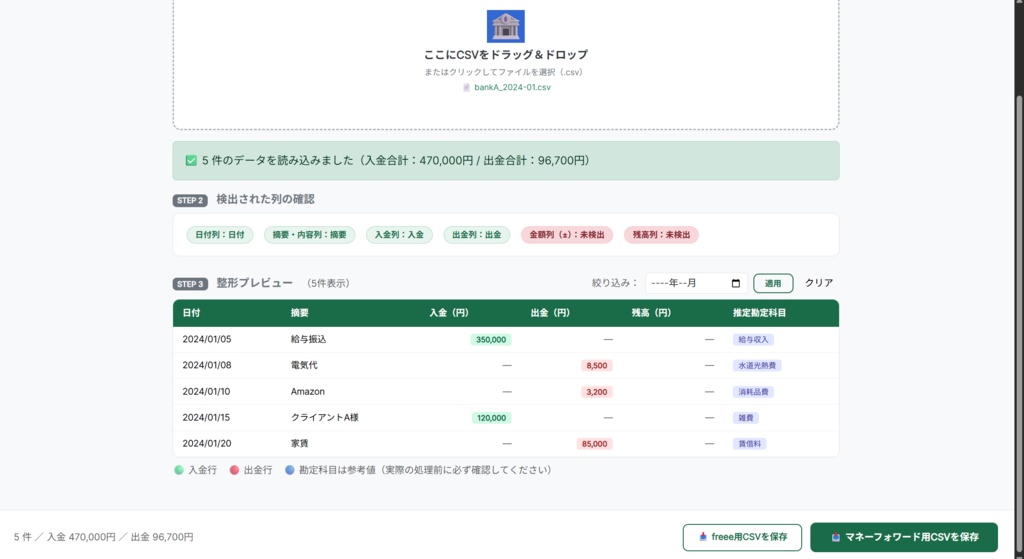Select the クライアントA様 description cell
This screenshot has width=1024, height=559.
tap(325, 418)
